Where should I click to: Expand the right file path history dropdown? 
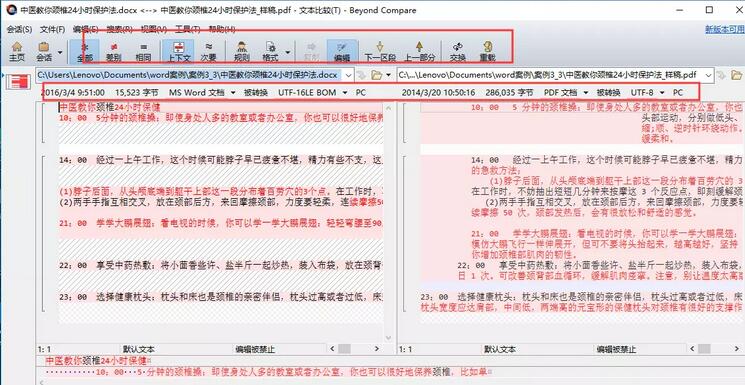click(709, 75)
